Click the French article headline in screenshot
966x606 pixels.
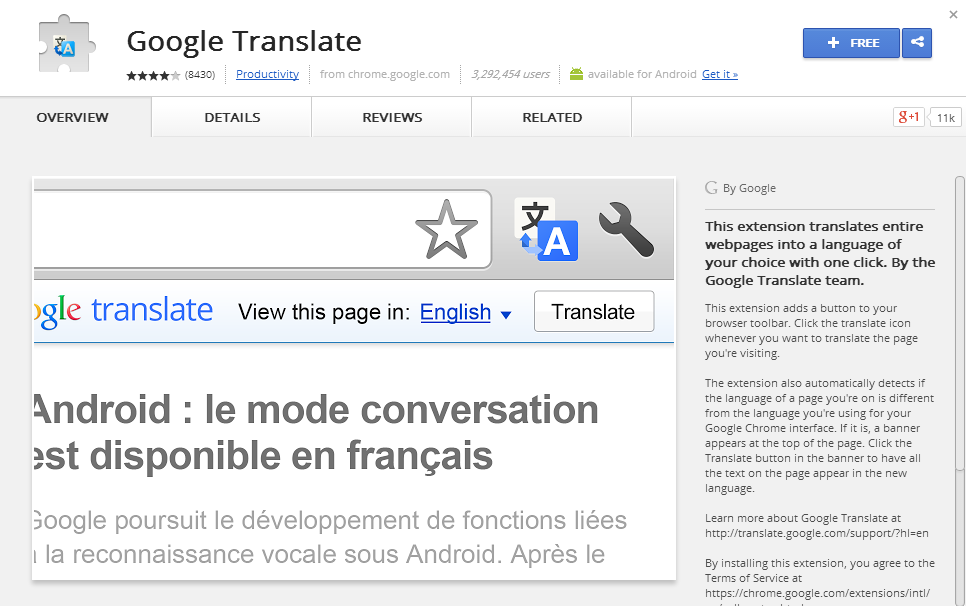pyautogui.click(x=315, y=433)
